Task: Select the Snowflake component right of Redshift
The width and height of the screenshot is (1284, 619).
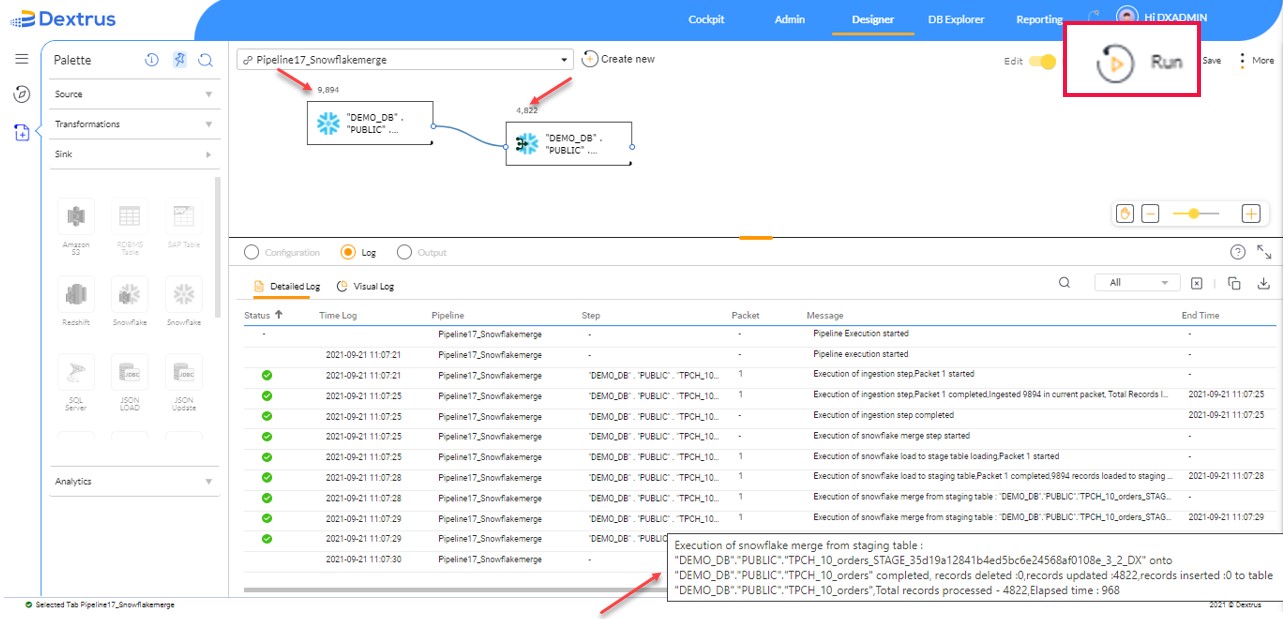Action: click(x=130, y=301)
